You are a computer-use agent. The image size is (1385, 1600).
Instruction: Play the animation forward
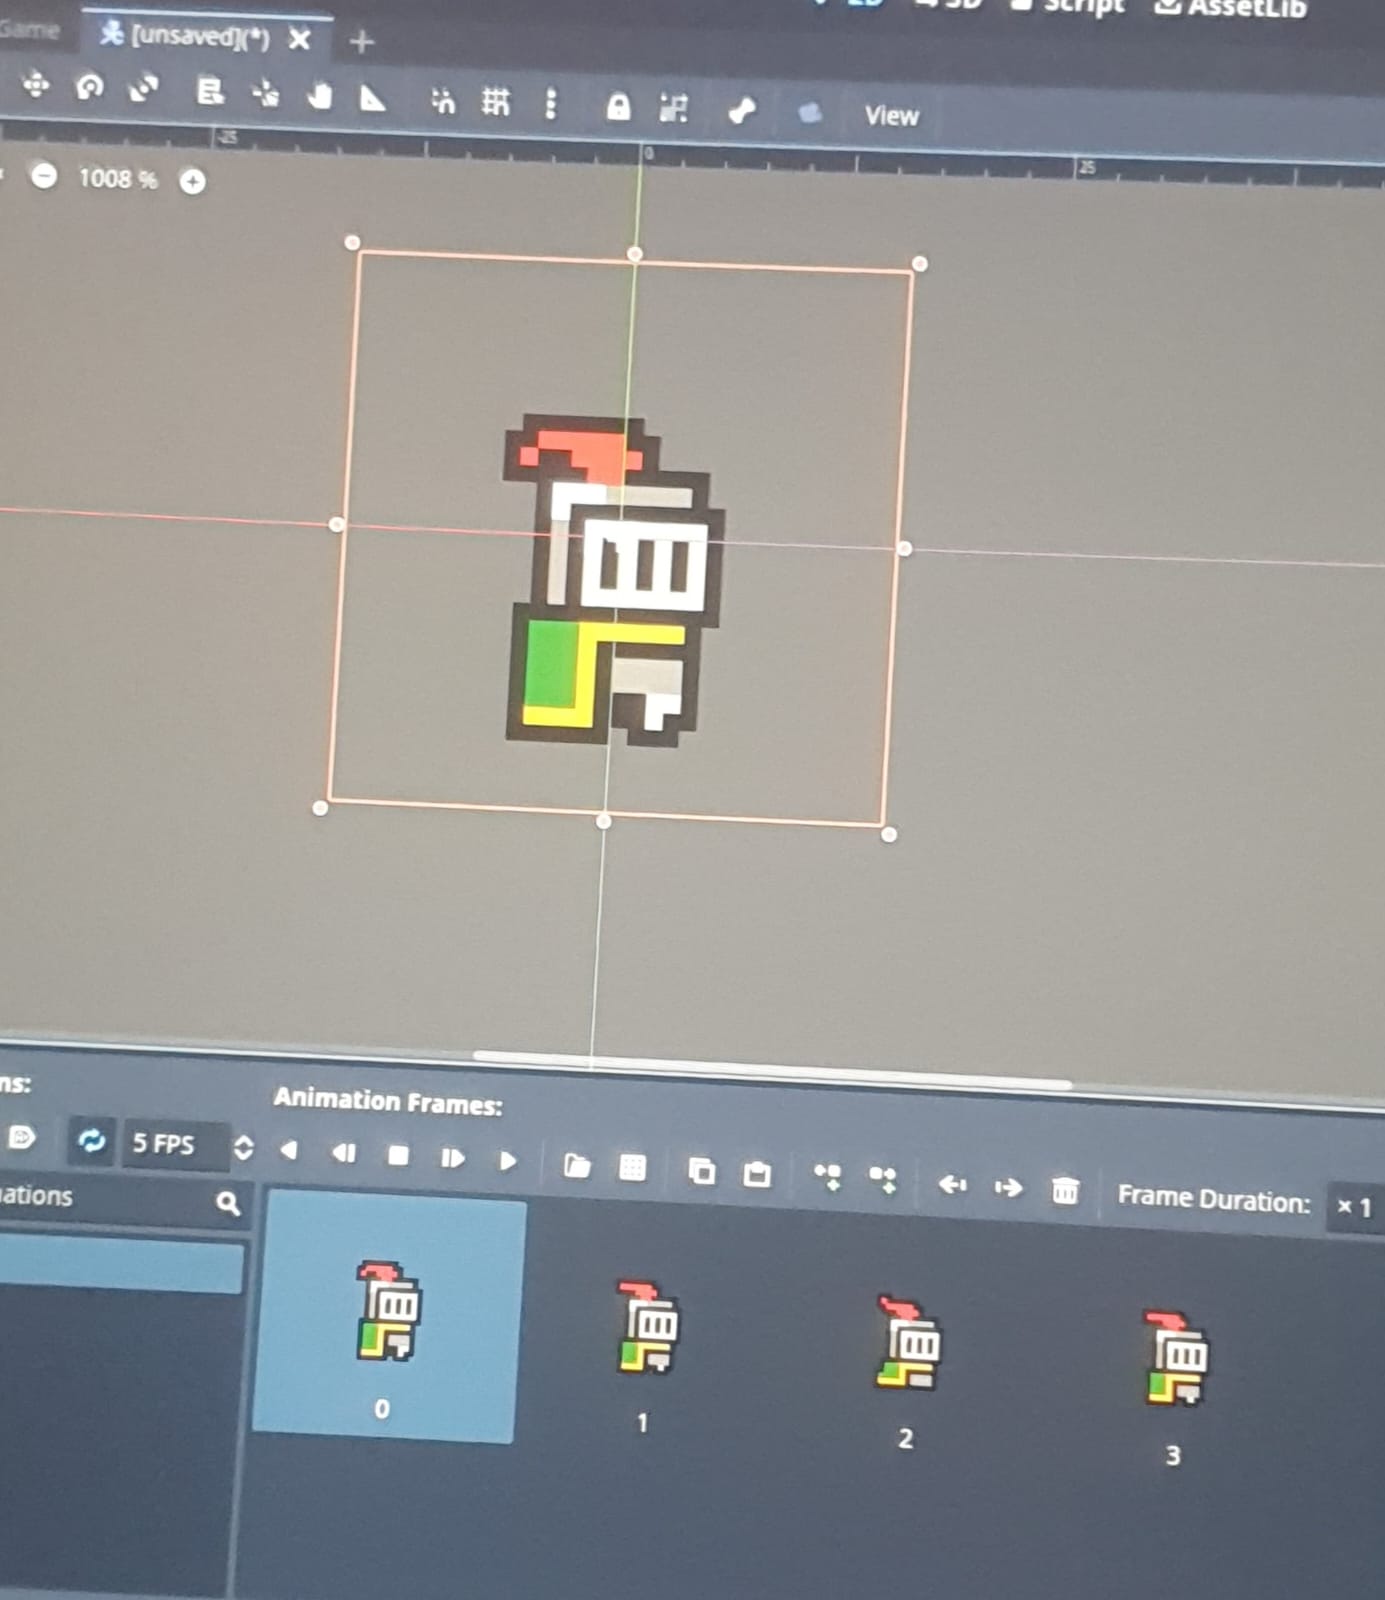[x=508, y=1161]
